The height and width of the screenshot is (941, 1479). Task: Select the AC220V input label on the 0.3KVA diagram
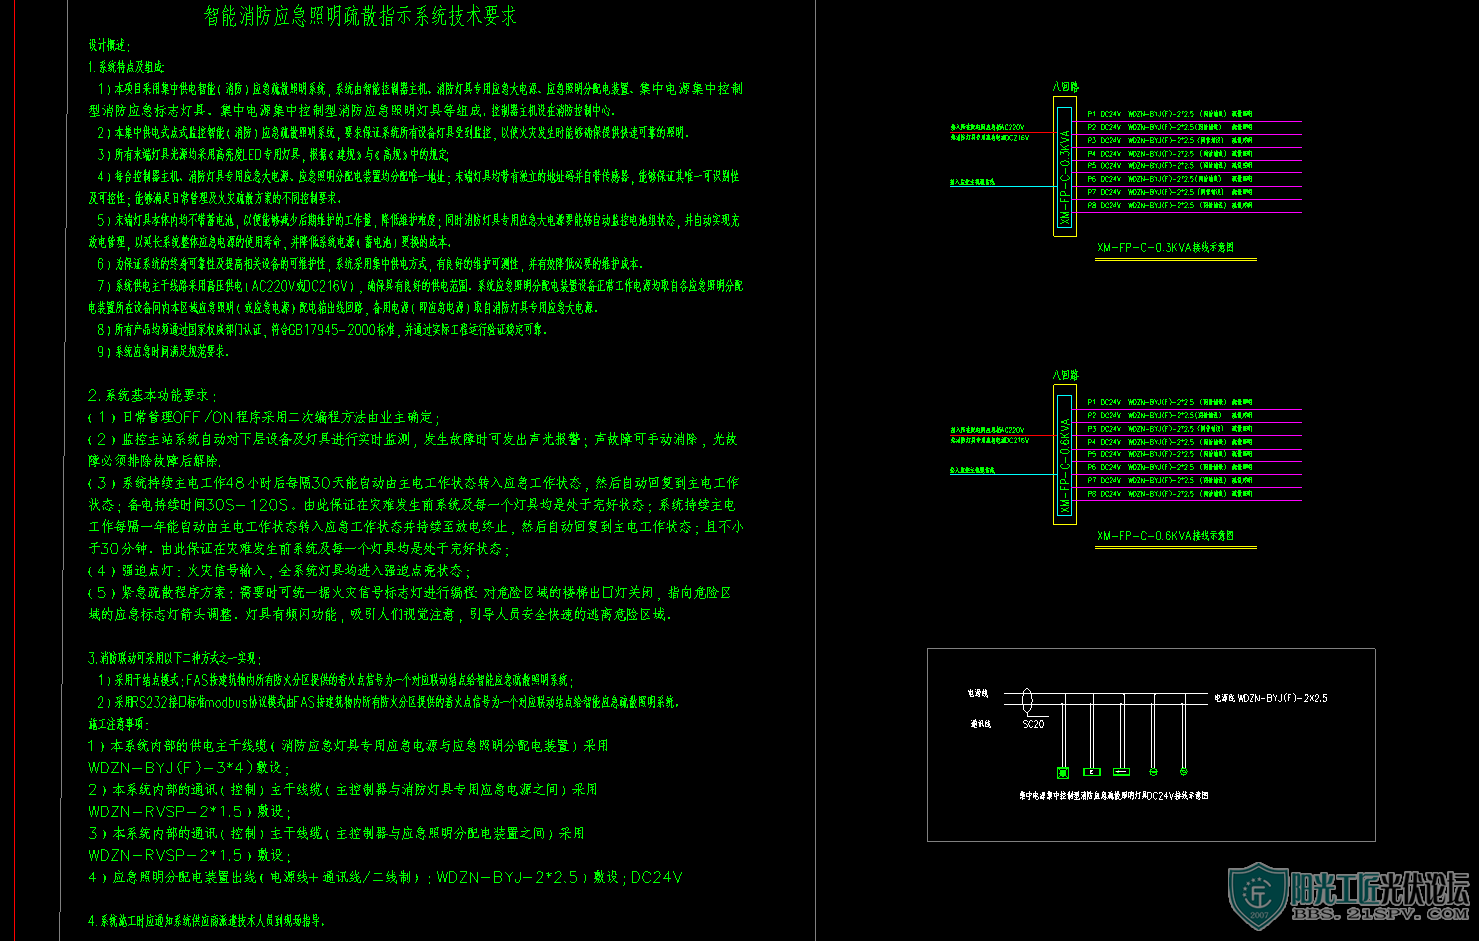pos(987,127)
